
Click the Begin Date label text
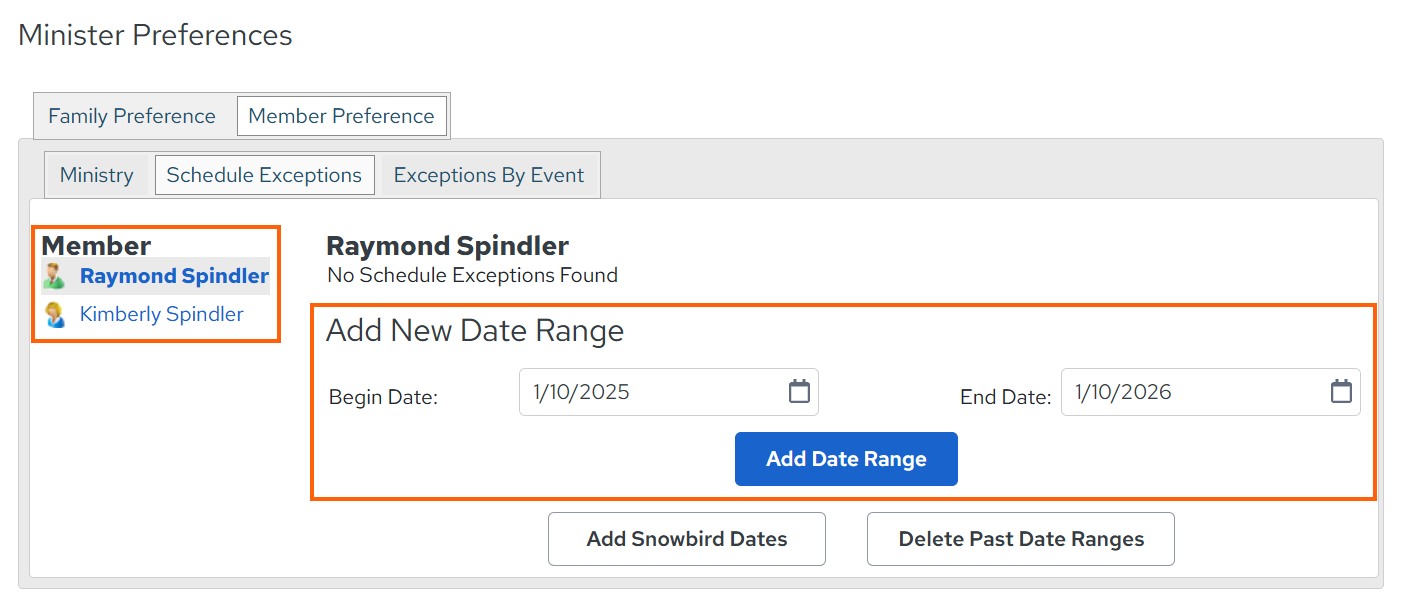384,397
